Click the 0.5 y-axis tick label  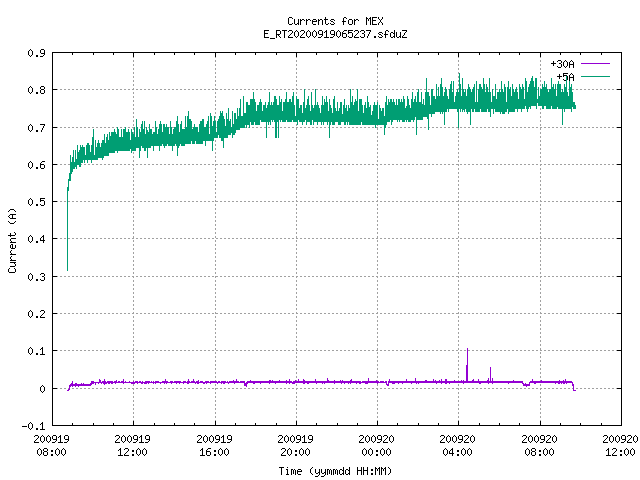pyautogui.click(x=36, y=202)
